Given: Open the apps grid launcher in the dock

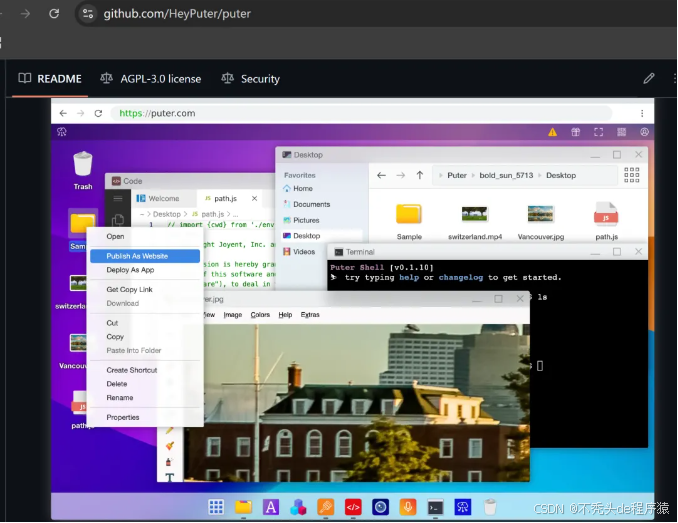Looking at the screenshot, I should [x=216, y=507].
